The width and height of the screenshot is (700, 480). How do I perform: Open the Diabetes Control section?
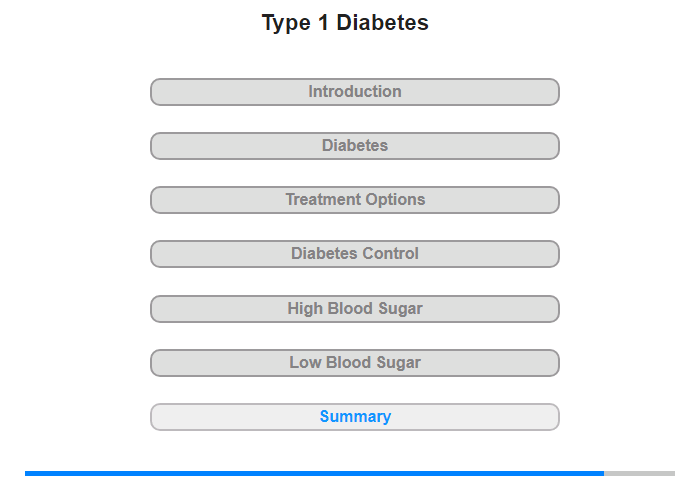click(x=354, y=254)
